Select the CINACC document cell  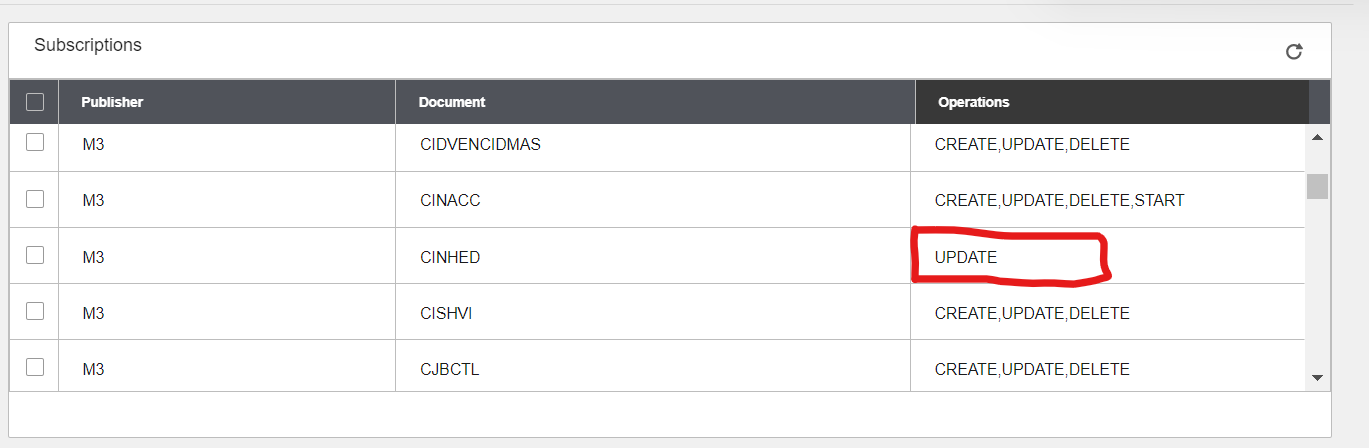(653, 201)
